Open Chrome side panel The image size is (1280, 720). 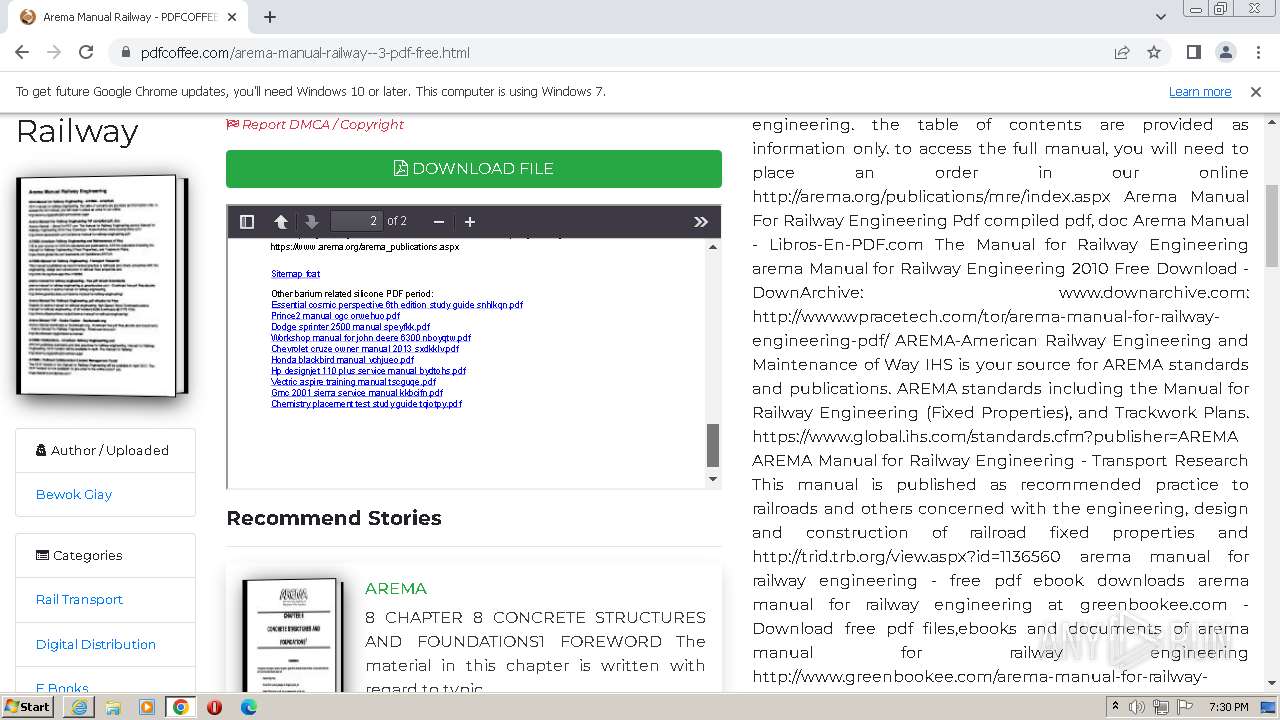(1193, 52)
